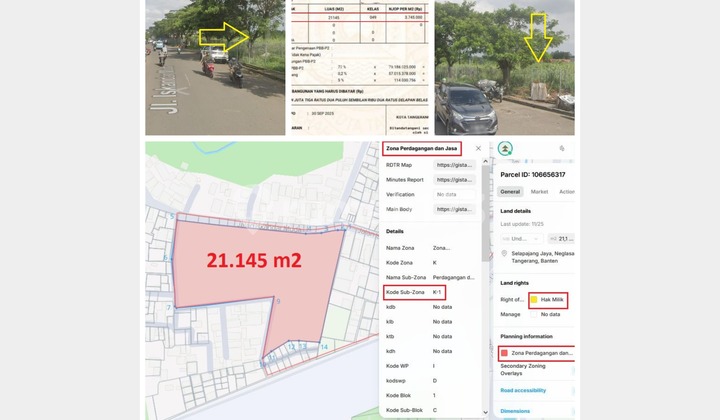The image size is (720, 420).
Task: Open the Action tab
Action: coord(567,191)
